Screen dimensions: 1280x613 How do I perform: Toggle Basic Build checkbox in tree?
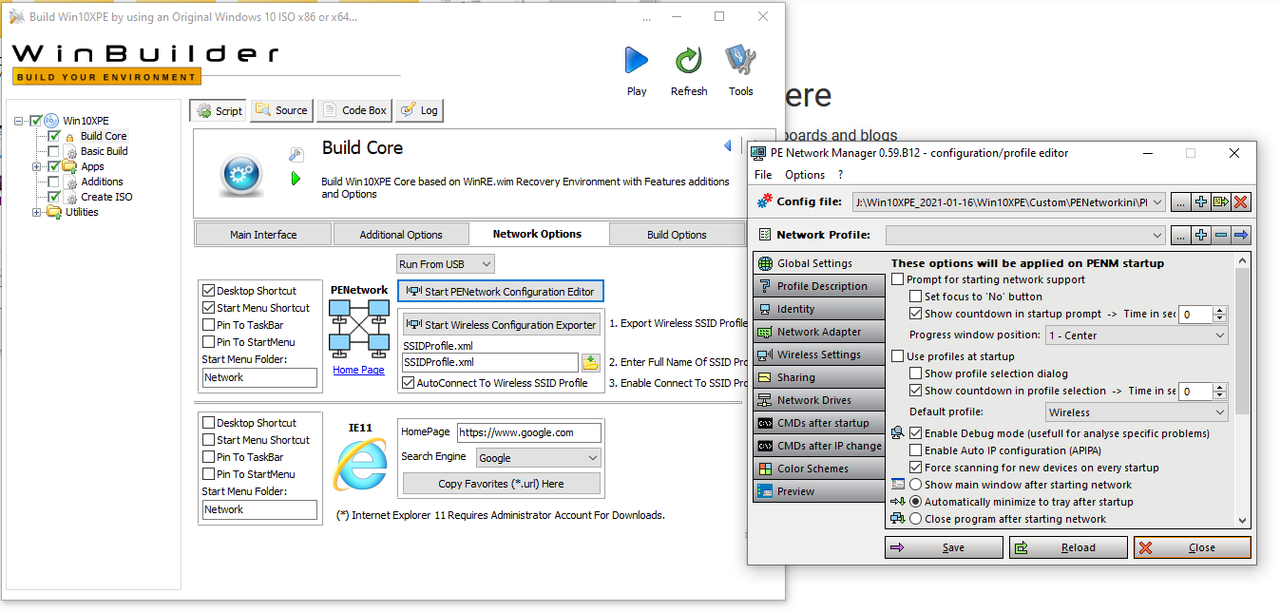coord(54,151)
